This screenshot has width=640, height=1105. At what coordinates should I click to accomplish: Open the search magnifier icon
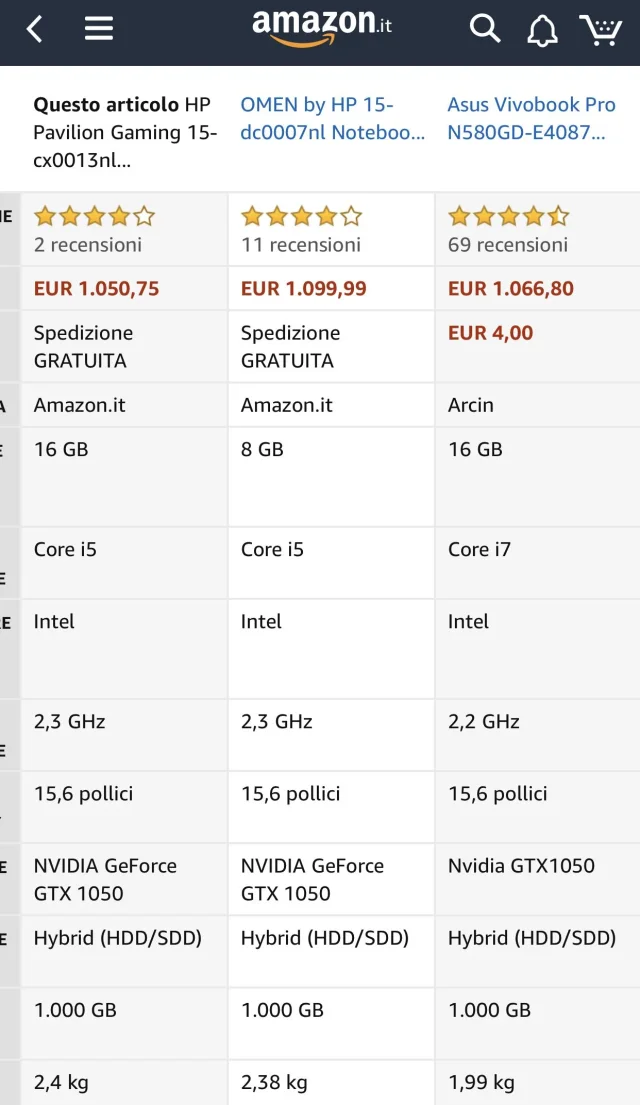click(x=485, y=29)
